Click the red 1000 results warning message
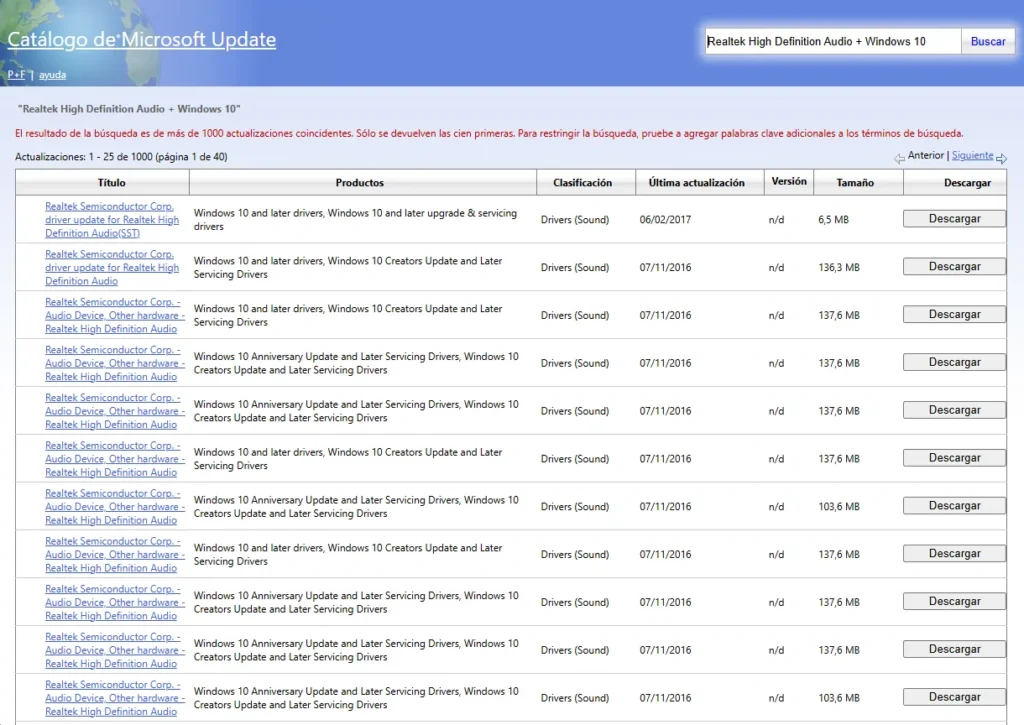 (x=489, y=133)
